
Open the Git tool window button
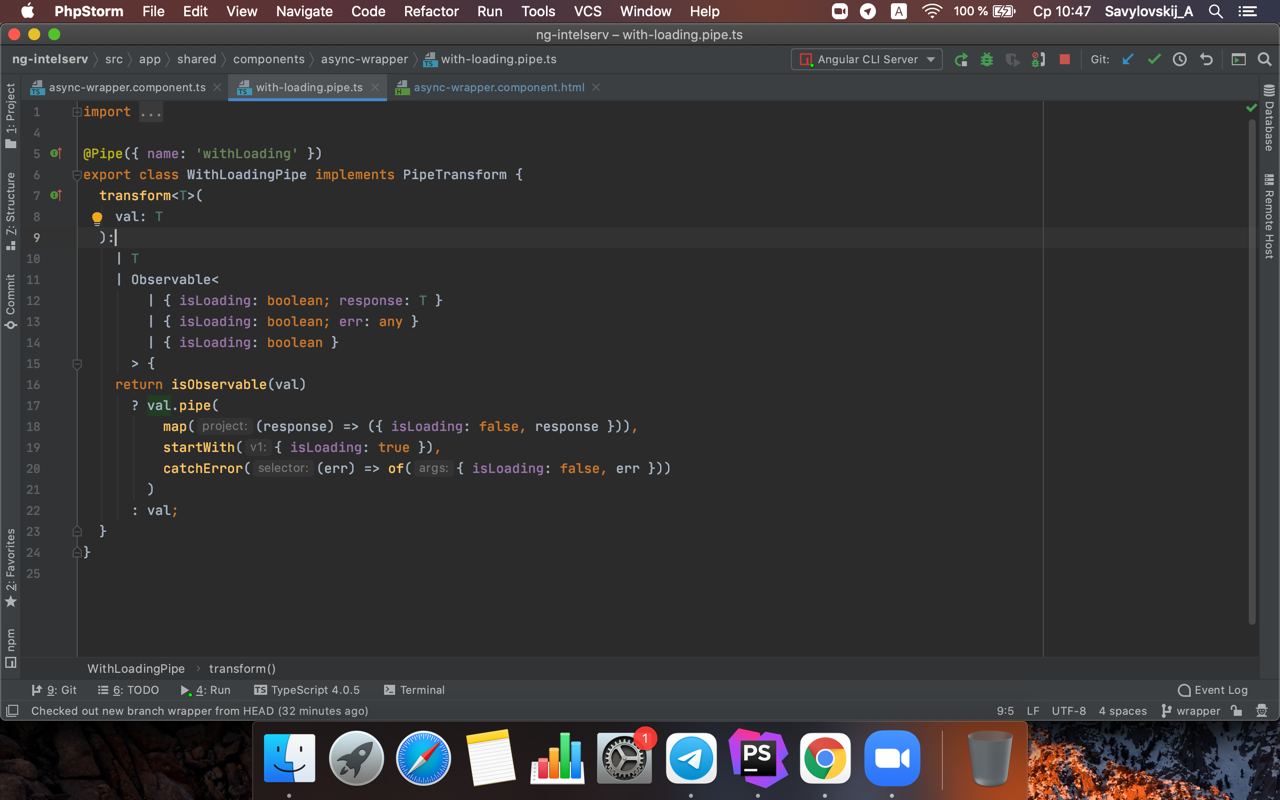click(54, 690)
